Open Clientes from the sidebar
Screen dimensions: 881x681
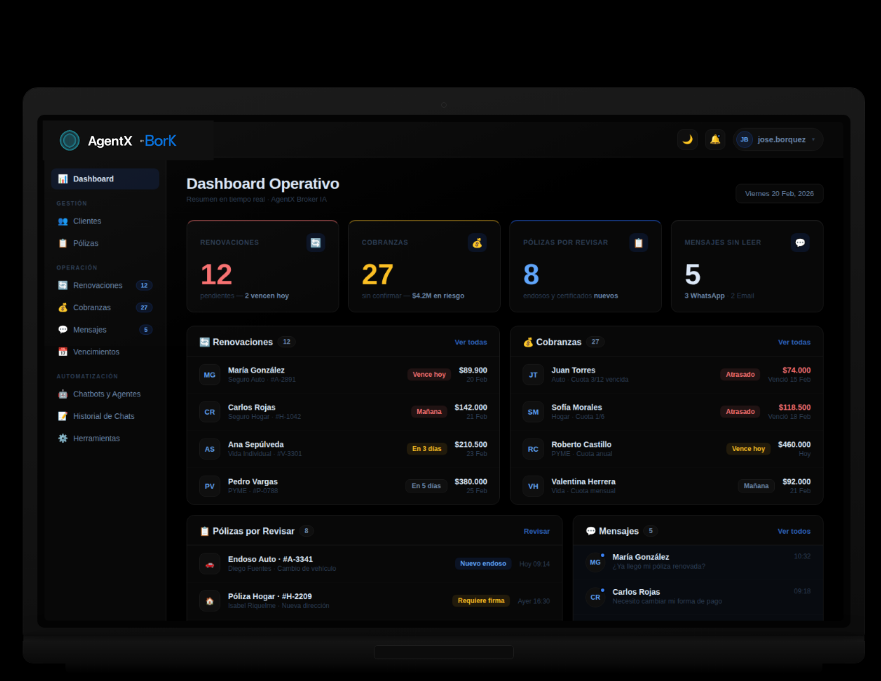click(87, 221)
